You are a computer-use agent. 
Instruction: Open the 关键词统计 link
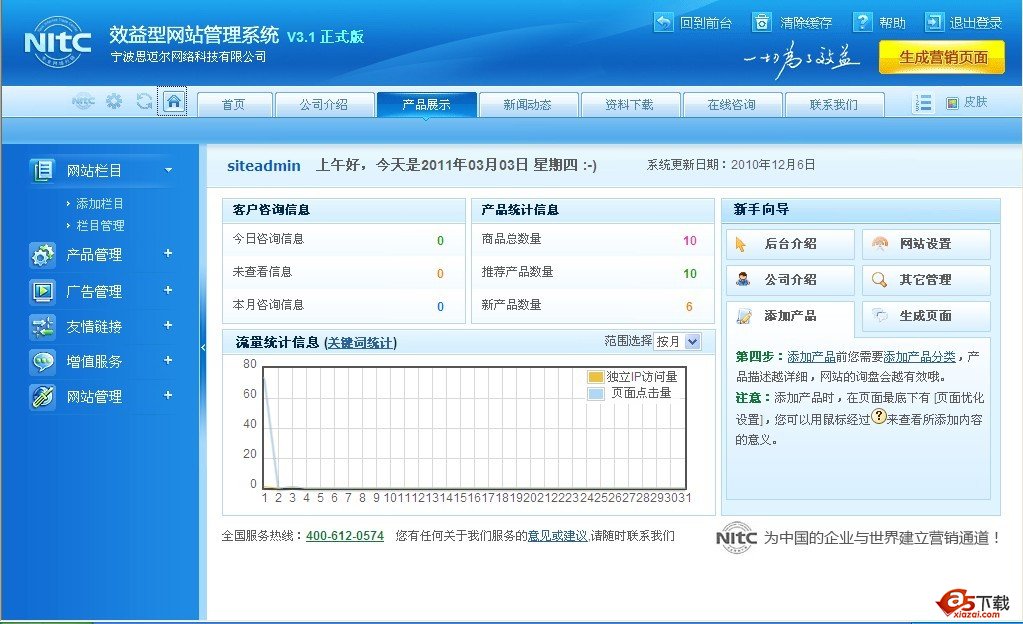pyautogui.click(x=360, y=343)
